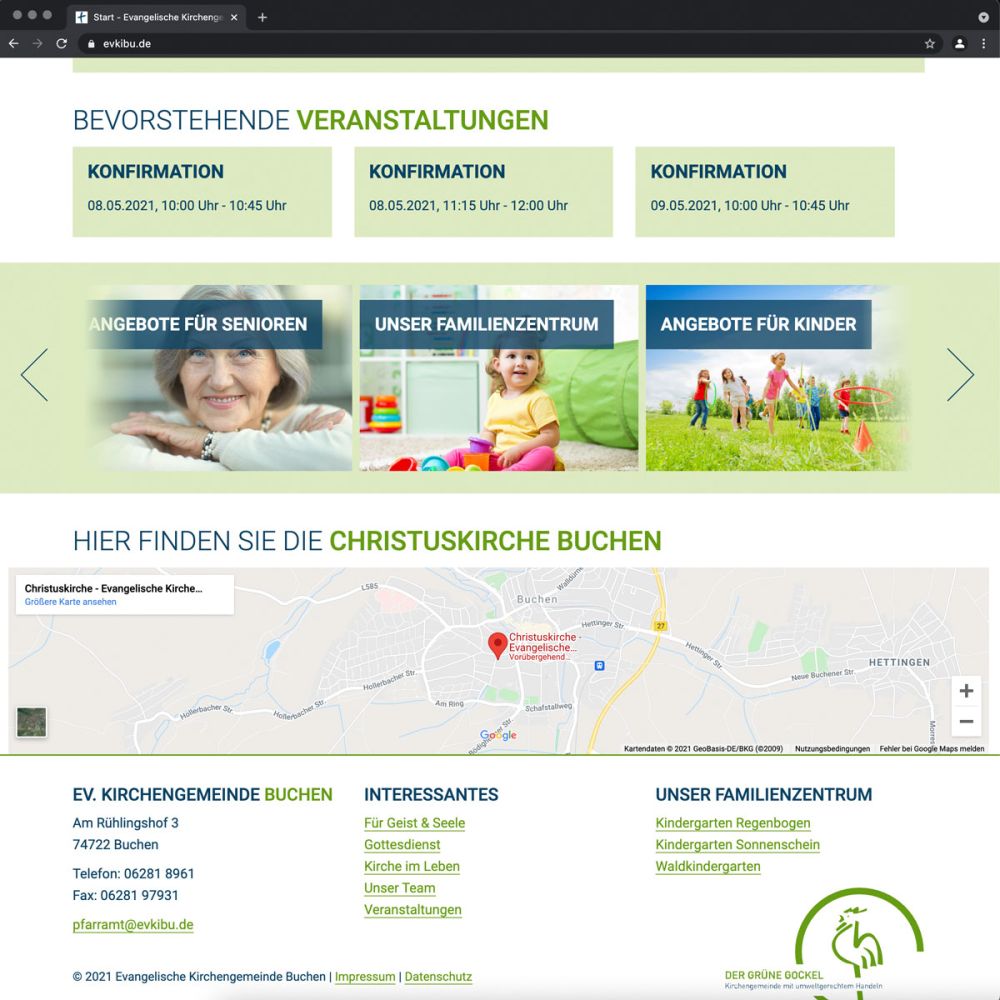This screenshot has height=1000, width=1000.
Task: Click the padlock icon next to evkibu.de
Action: pyautogui.click(x=89, y=44)
